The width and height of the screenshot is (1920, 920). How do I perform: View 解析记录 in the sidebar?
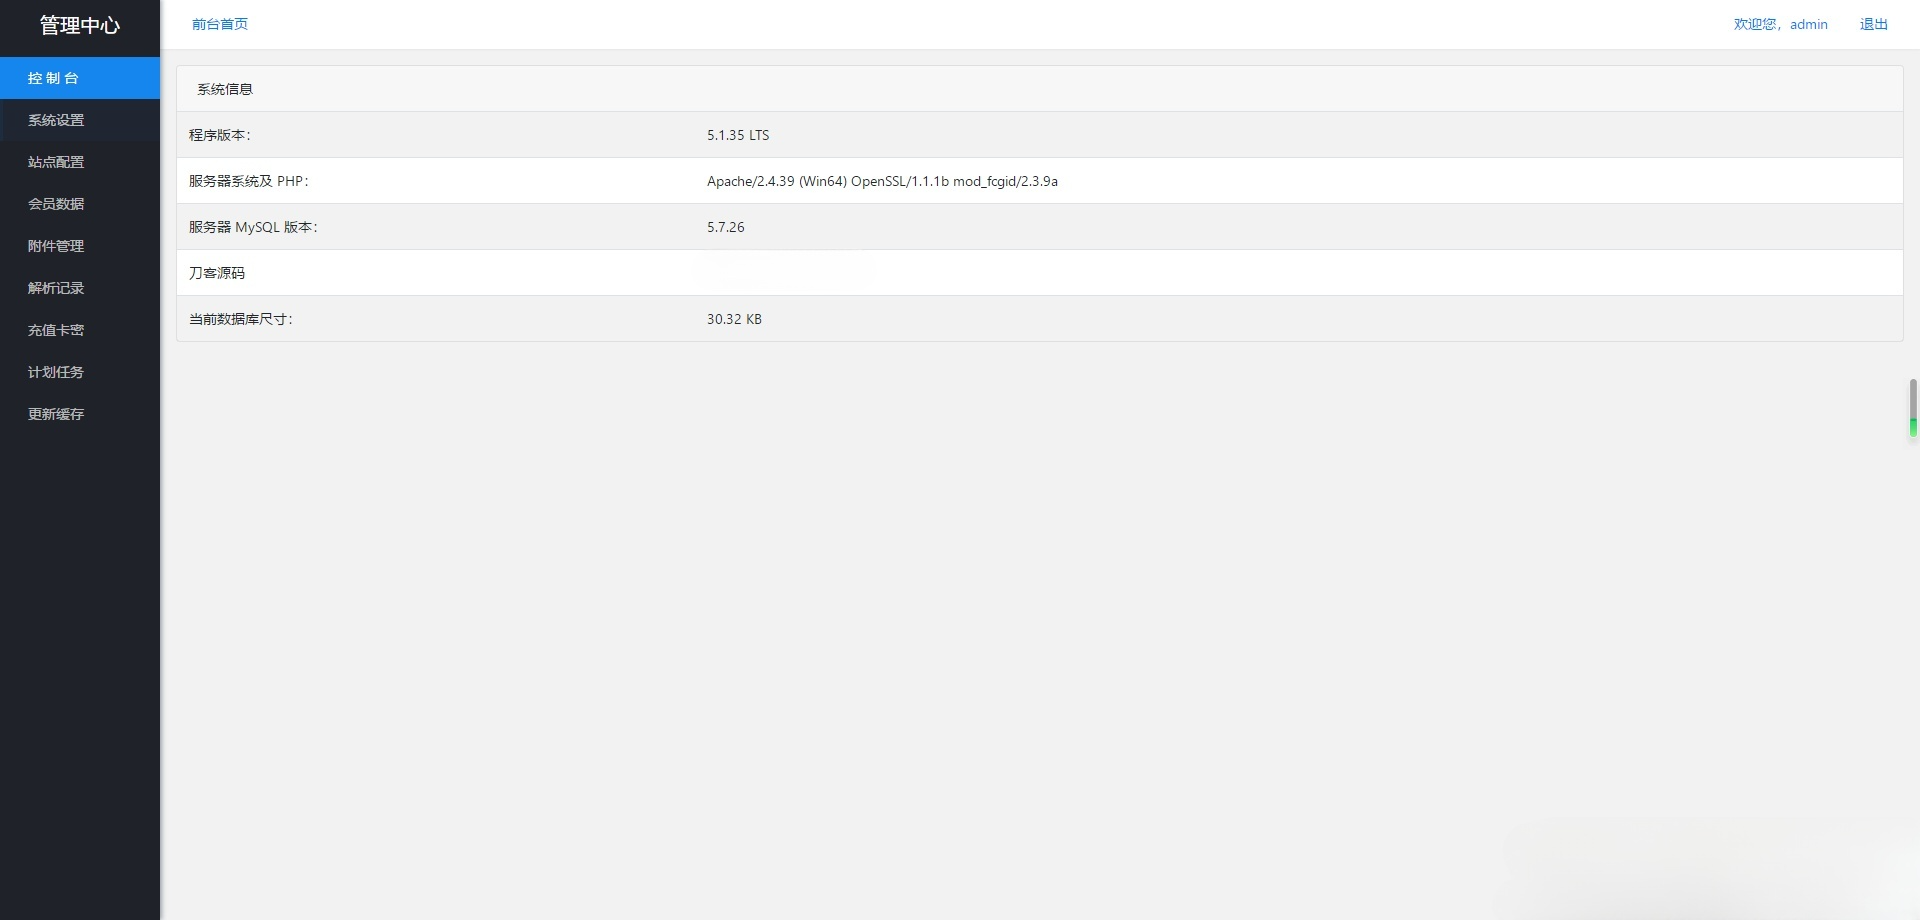(x=56, y=288)
